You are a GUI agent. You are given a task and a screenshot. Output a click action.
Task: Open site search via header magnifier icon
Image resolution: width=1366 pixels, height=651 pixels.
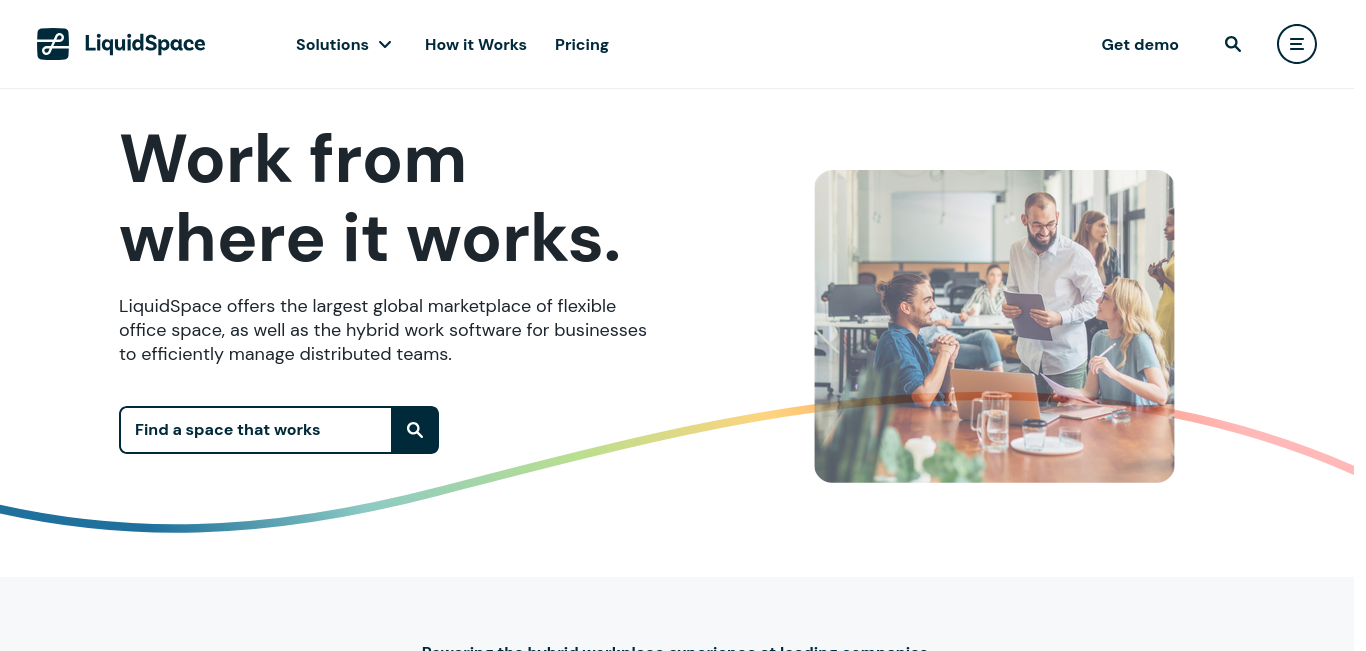pyautogui.click(x=1233, y=44)
